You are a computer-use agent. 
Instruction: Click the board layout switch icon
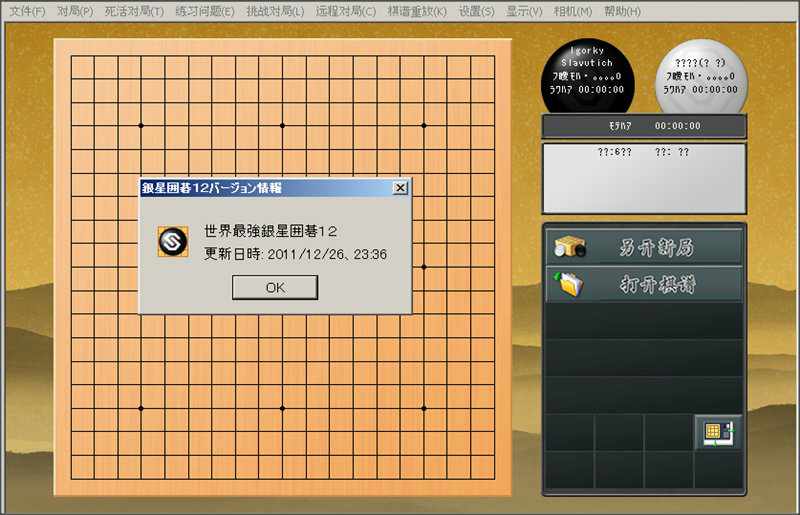(x=718, y=433)
